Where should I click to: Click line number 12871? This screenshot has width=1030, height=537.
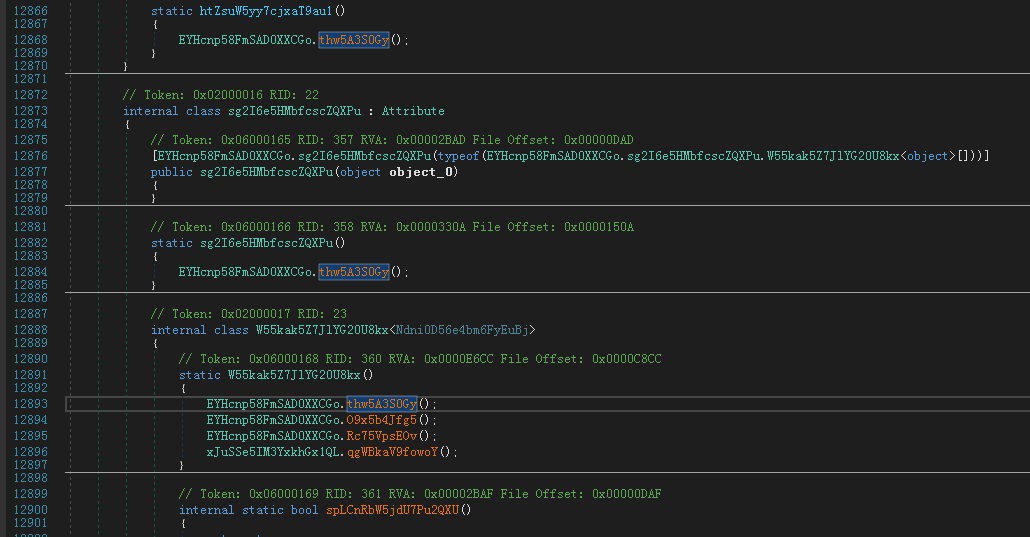point(30,80)
